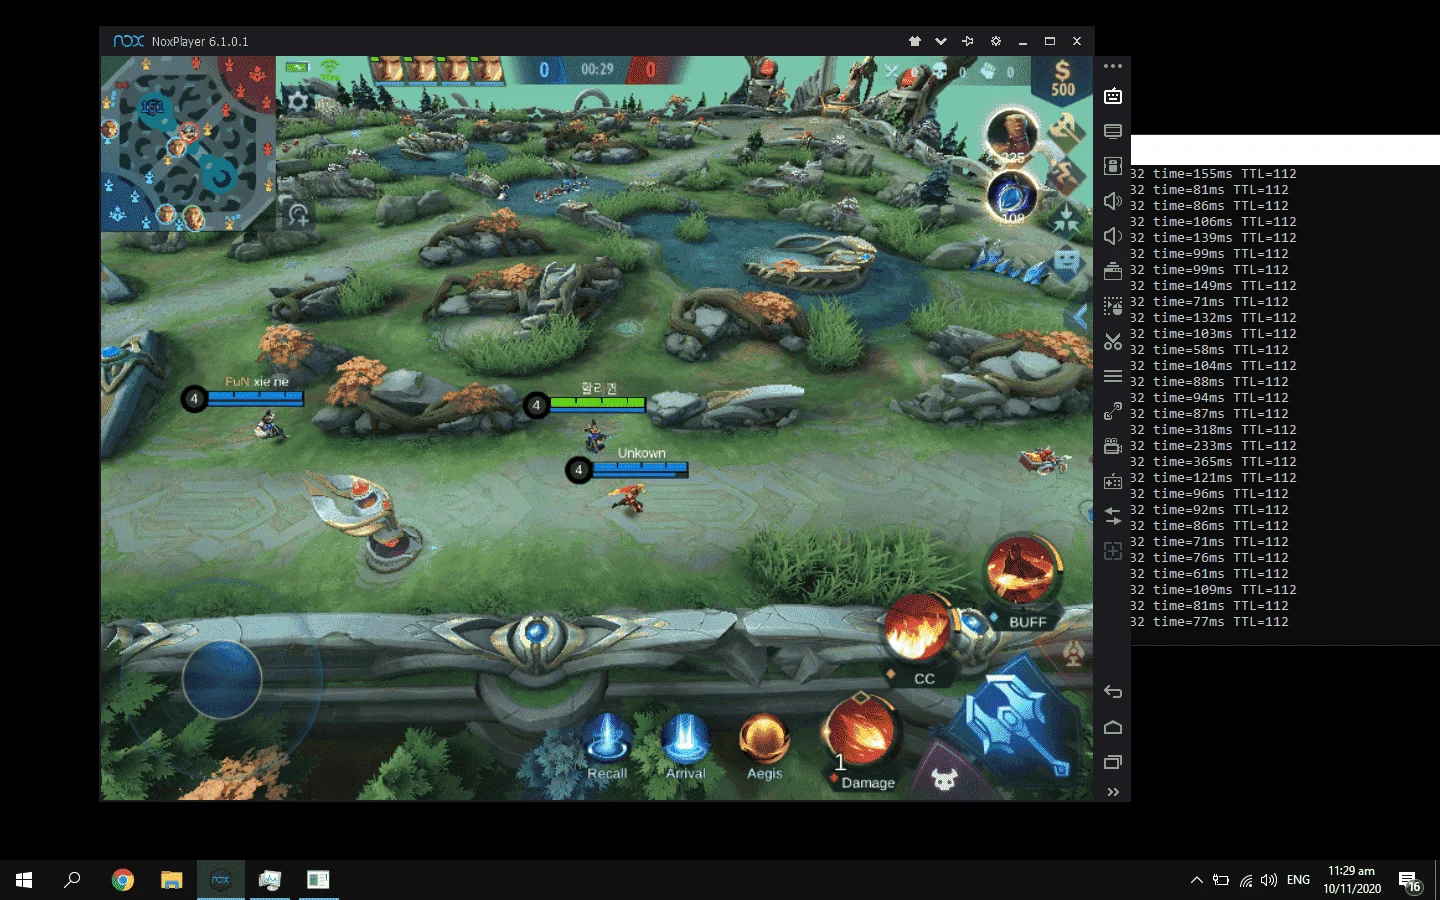Image resolution: width=1440 pixels, height=900 pixels.
Task: Open quick chat bubble icon
Action: click(x=1067, y=262)
